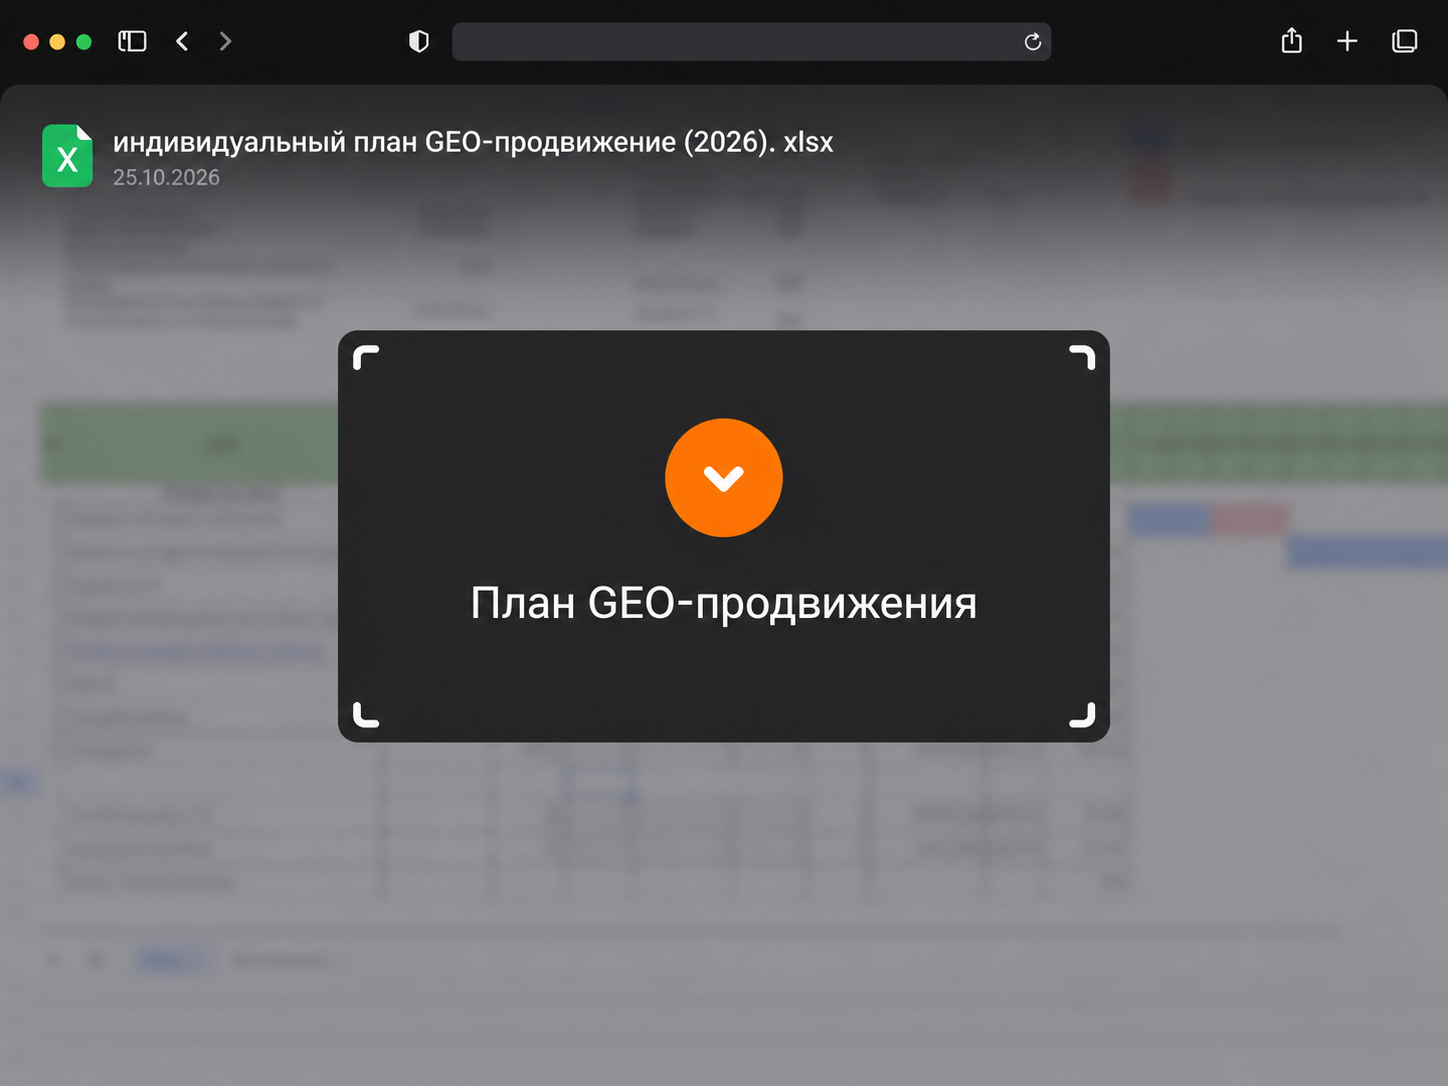The width and height of the screenshot is (1448, 1086).
Task: Select the file name «индивидуальный план GEO-продвижение (2026). xlsx»
Action: pyautogui.click(x=473, y=142)
